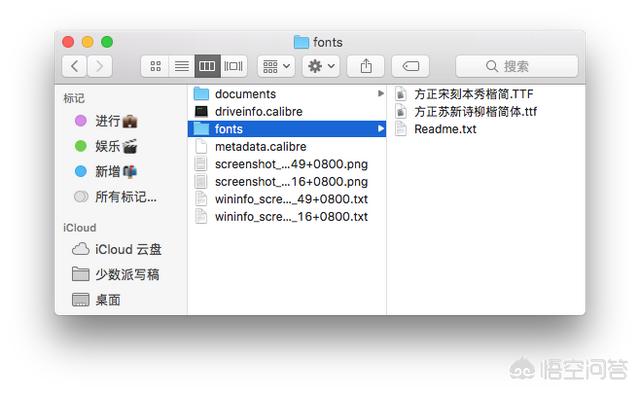Switch to list view

click(x=182, y=66)
